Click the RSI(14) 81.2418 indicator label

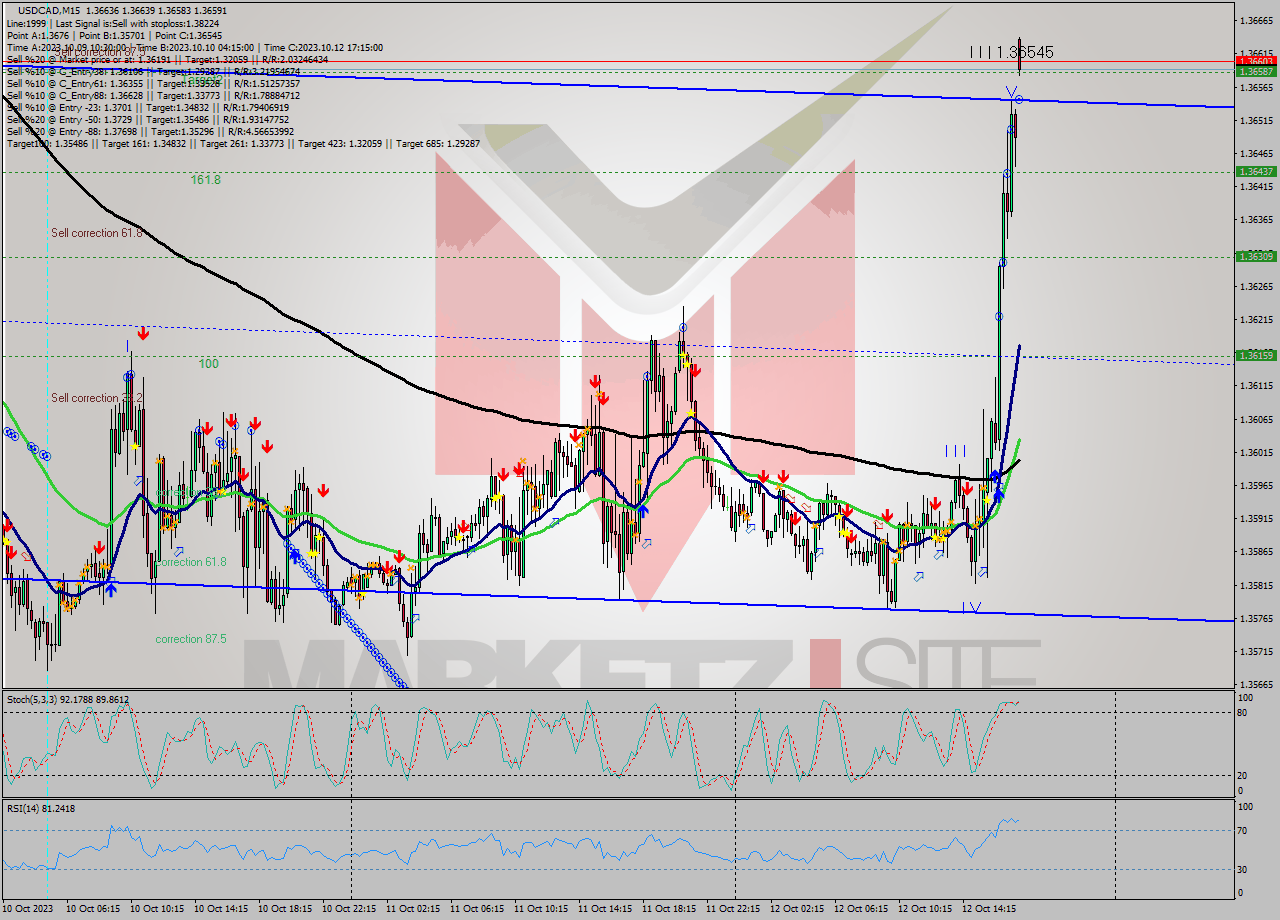(x=41, y=808)
